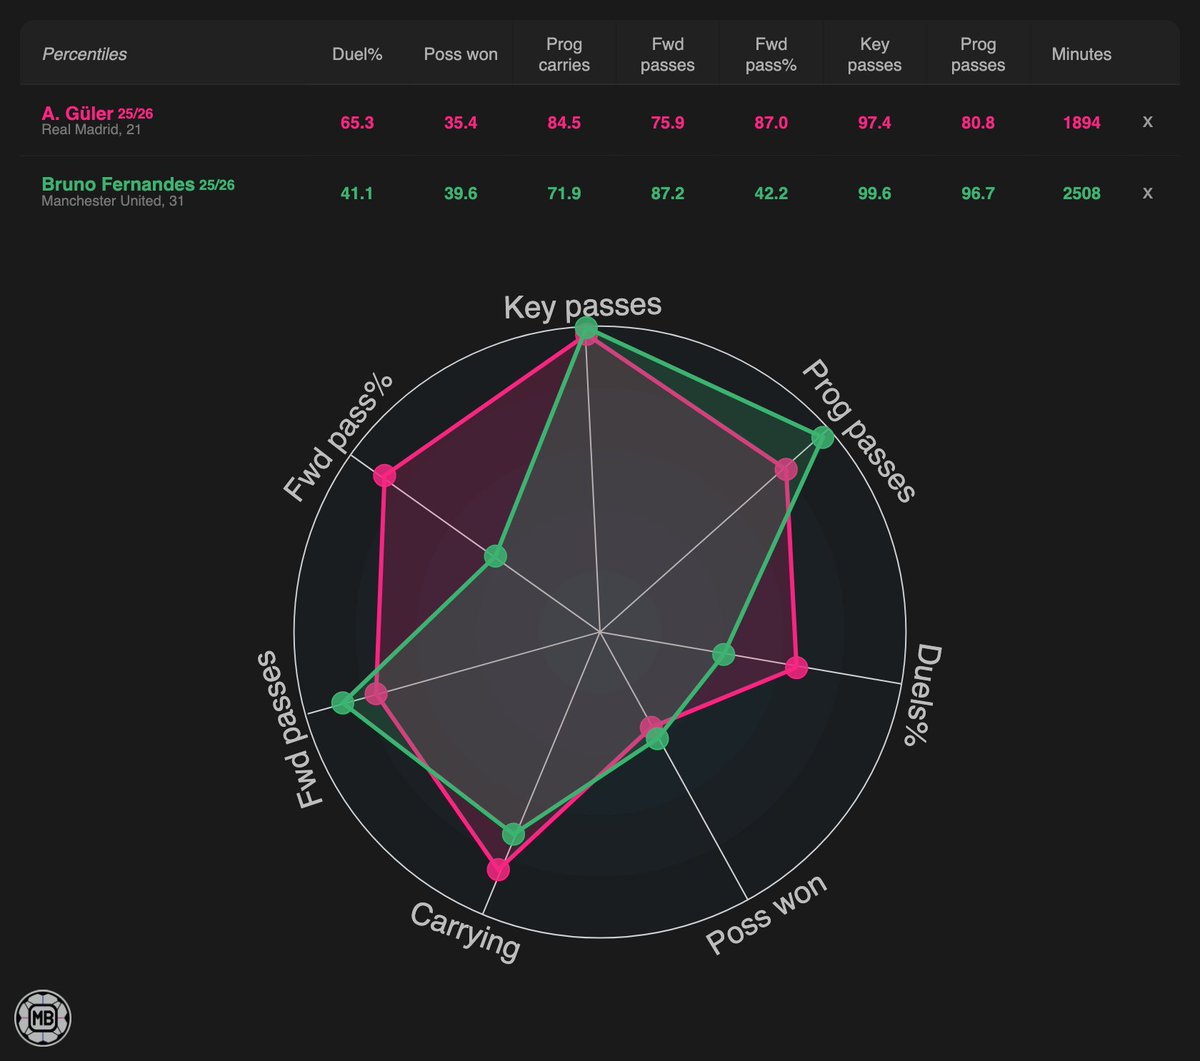
Task: Click the Poss won column header
Action: pos(461,55)
